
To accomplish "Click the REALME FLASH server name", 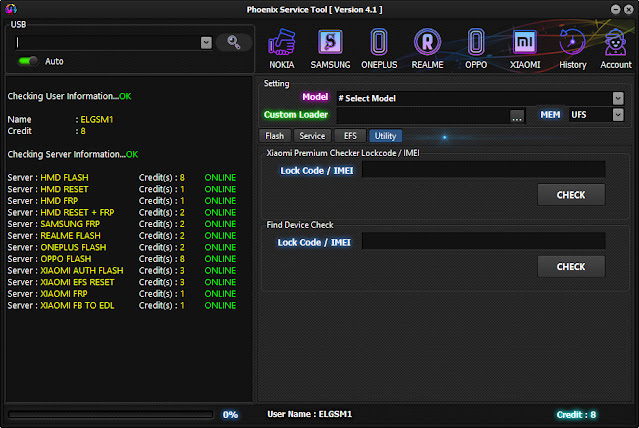I will pyautogui.click(x=71, y=236).
